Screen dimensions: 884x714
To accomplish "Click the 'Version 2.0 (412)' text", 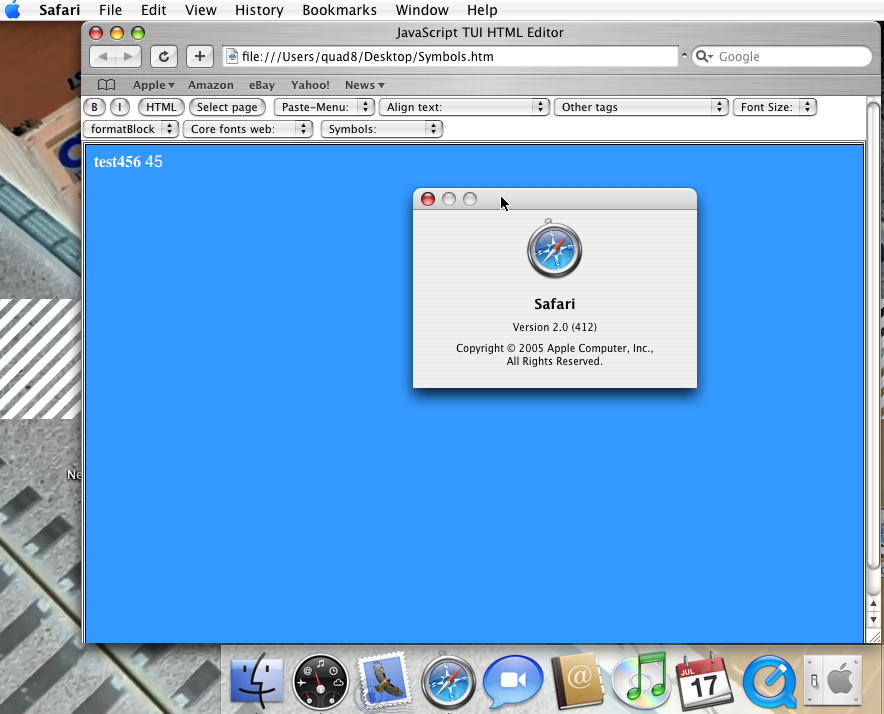I will pos(555,327).
